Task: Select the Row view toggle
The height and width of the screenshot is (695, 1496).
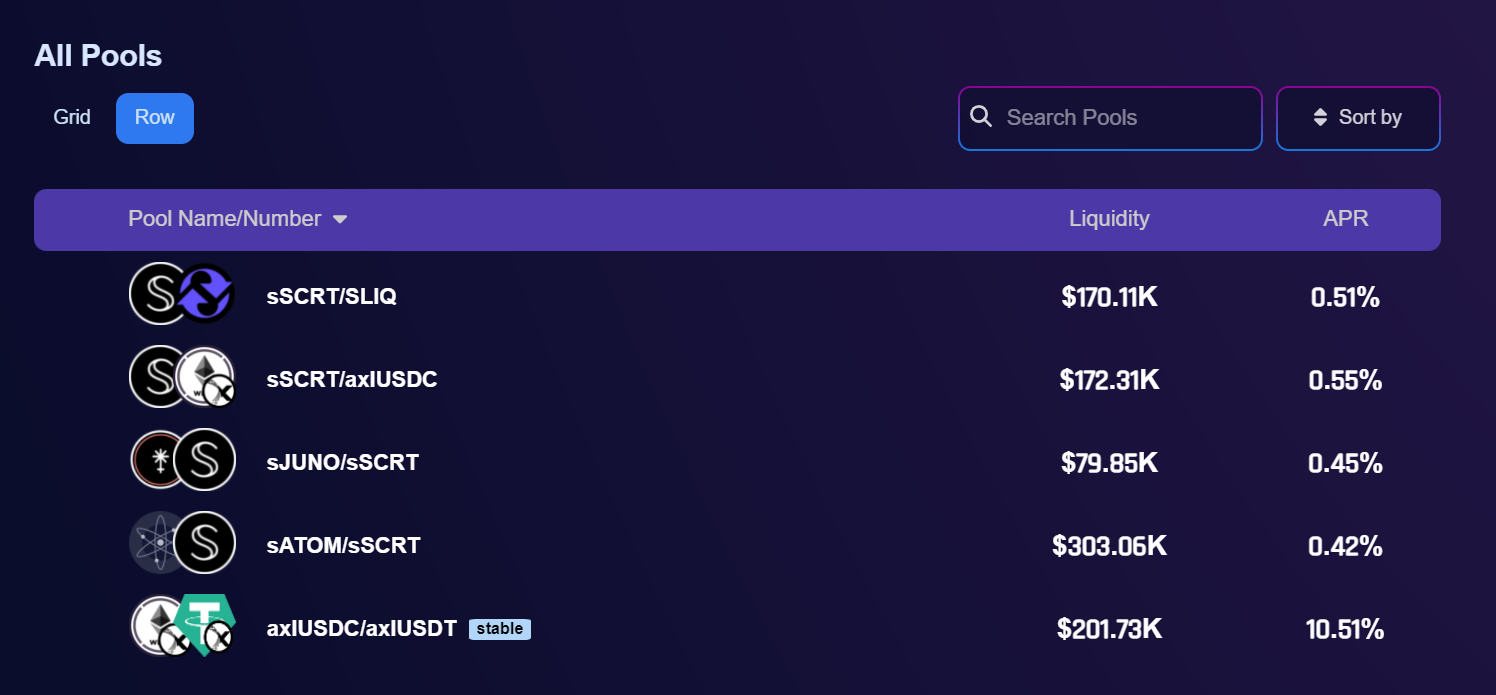Action: point(155,118)
